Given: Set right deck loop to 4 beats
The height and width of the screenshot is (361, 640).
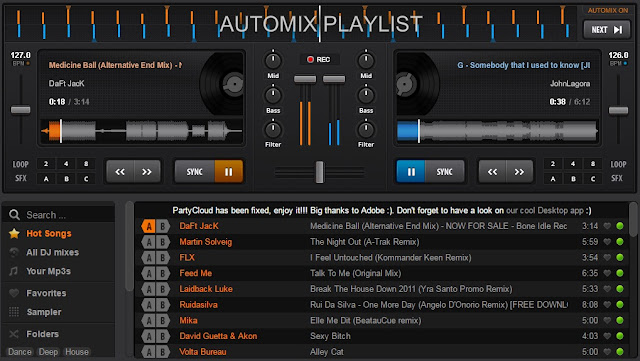Looking at the screenshot, I should (573, 164).
